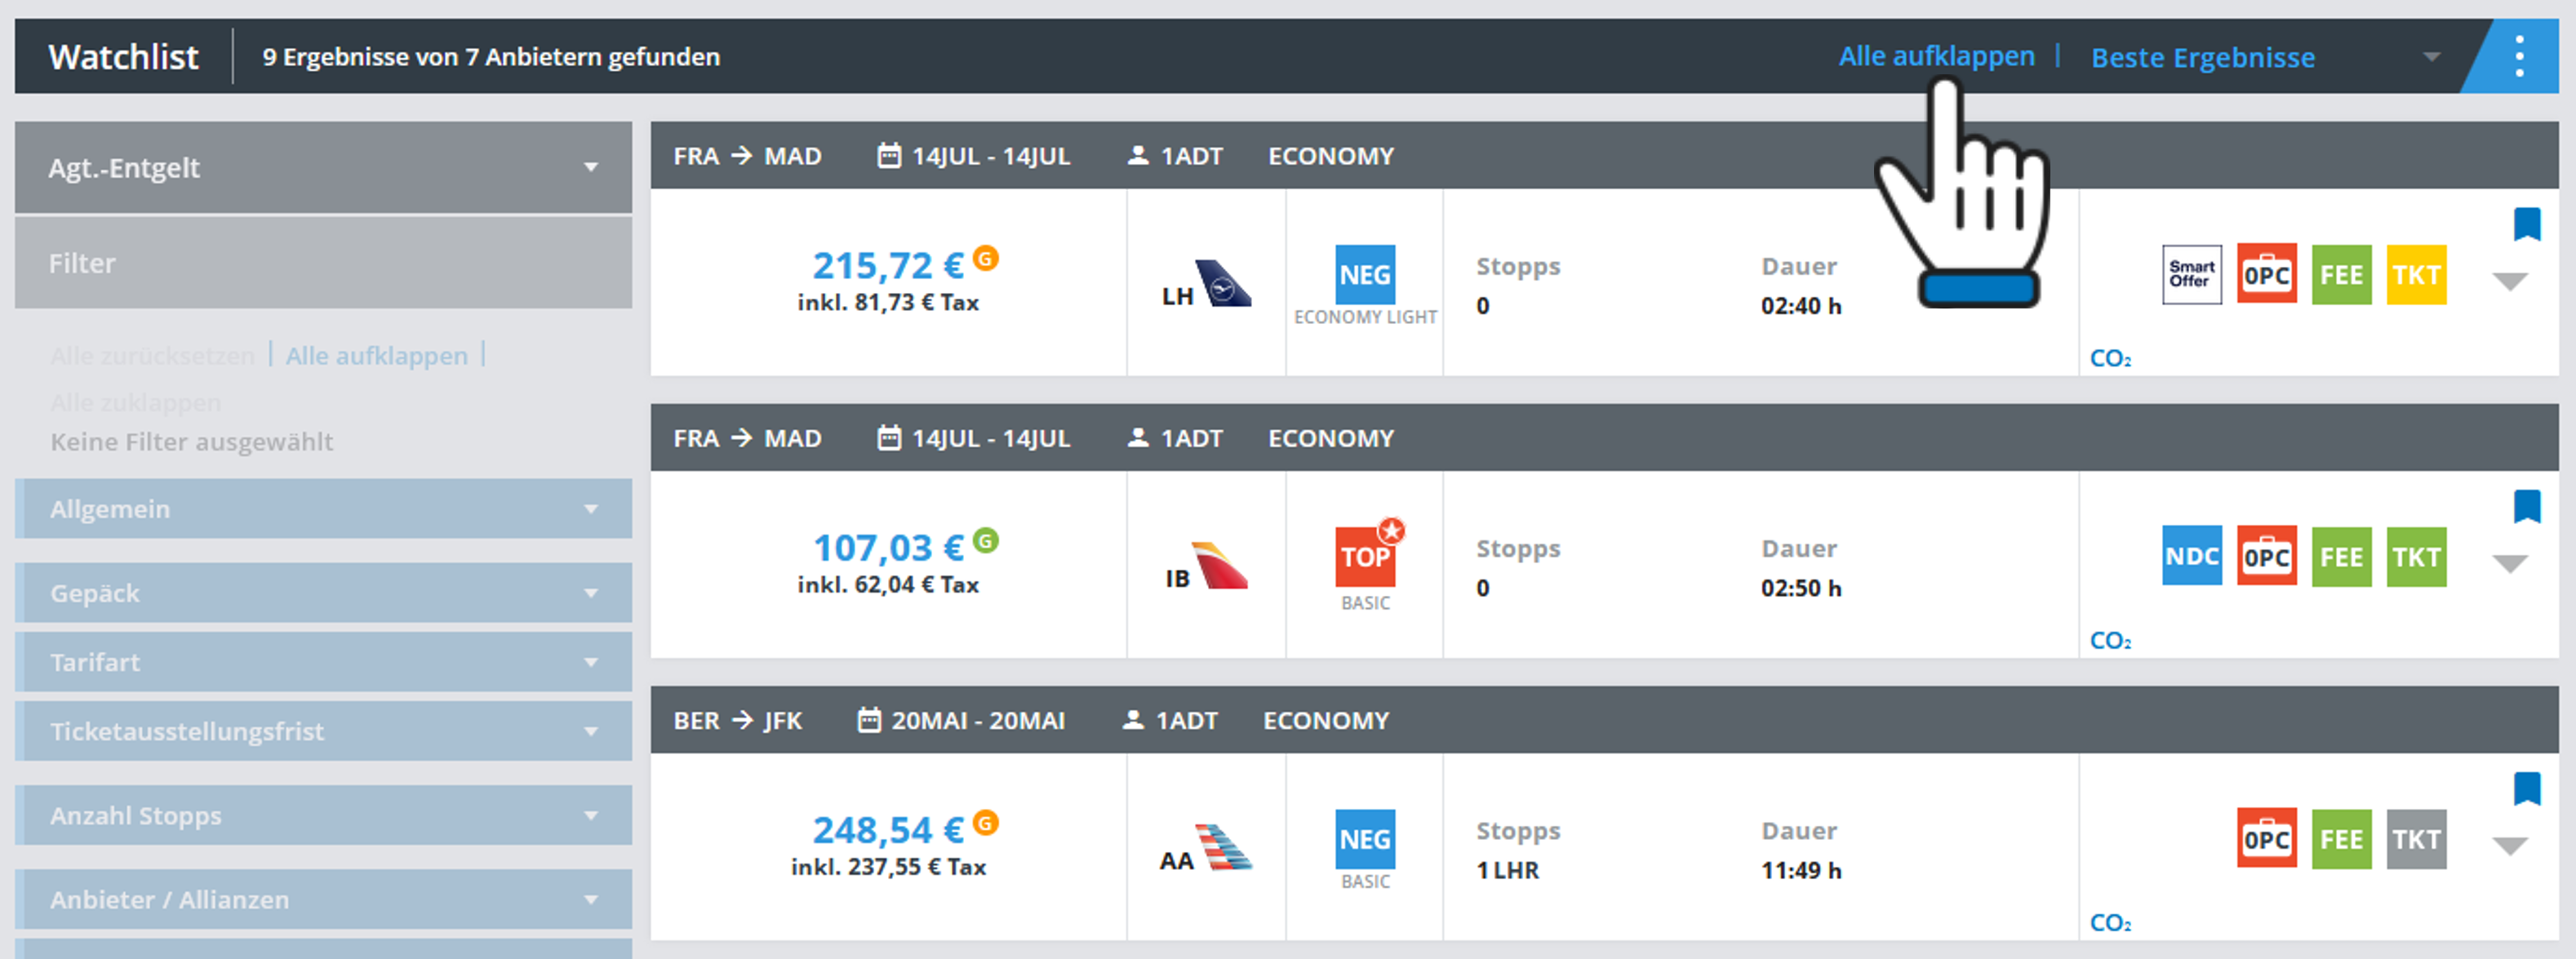The image size is (2576, 959).
Task: Click the TOP fare badge on Iberia result
Action: (x=1365, y=557)
